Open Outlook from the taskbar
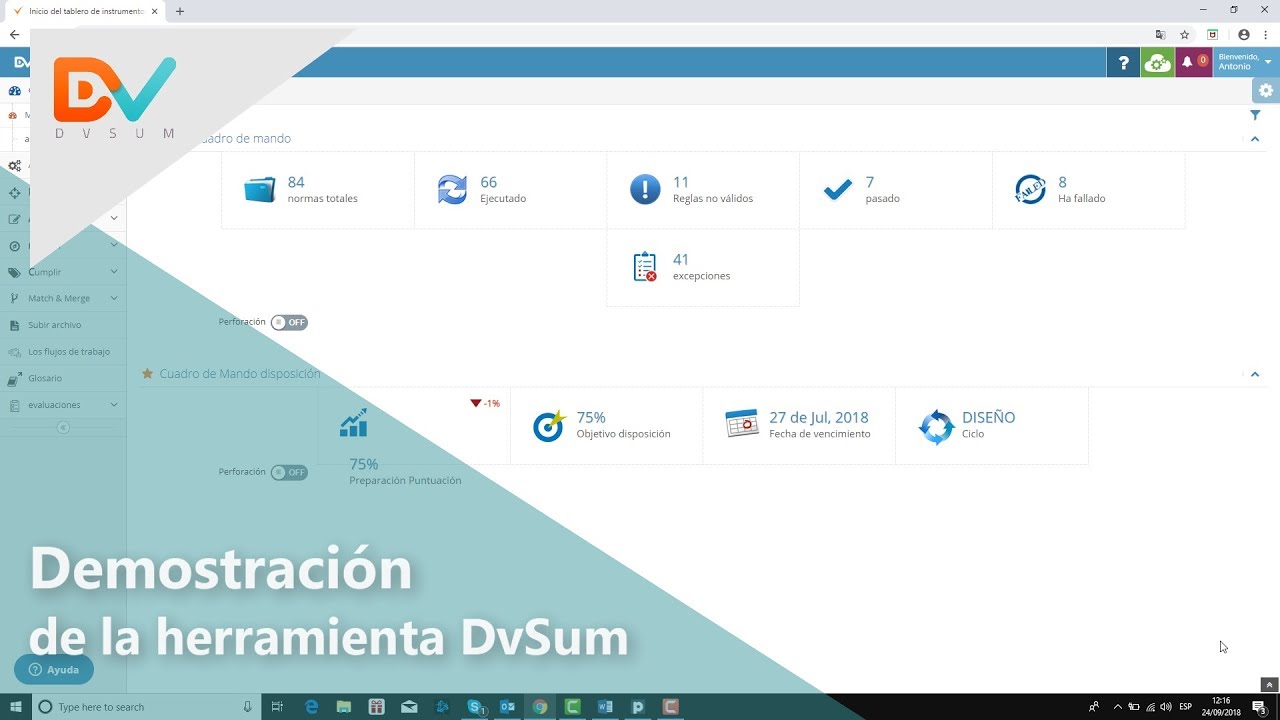This screenshot has height=720, width=1280. (508, 707)
